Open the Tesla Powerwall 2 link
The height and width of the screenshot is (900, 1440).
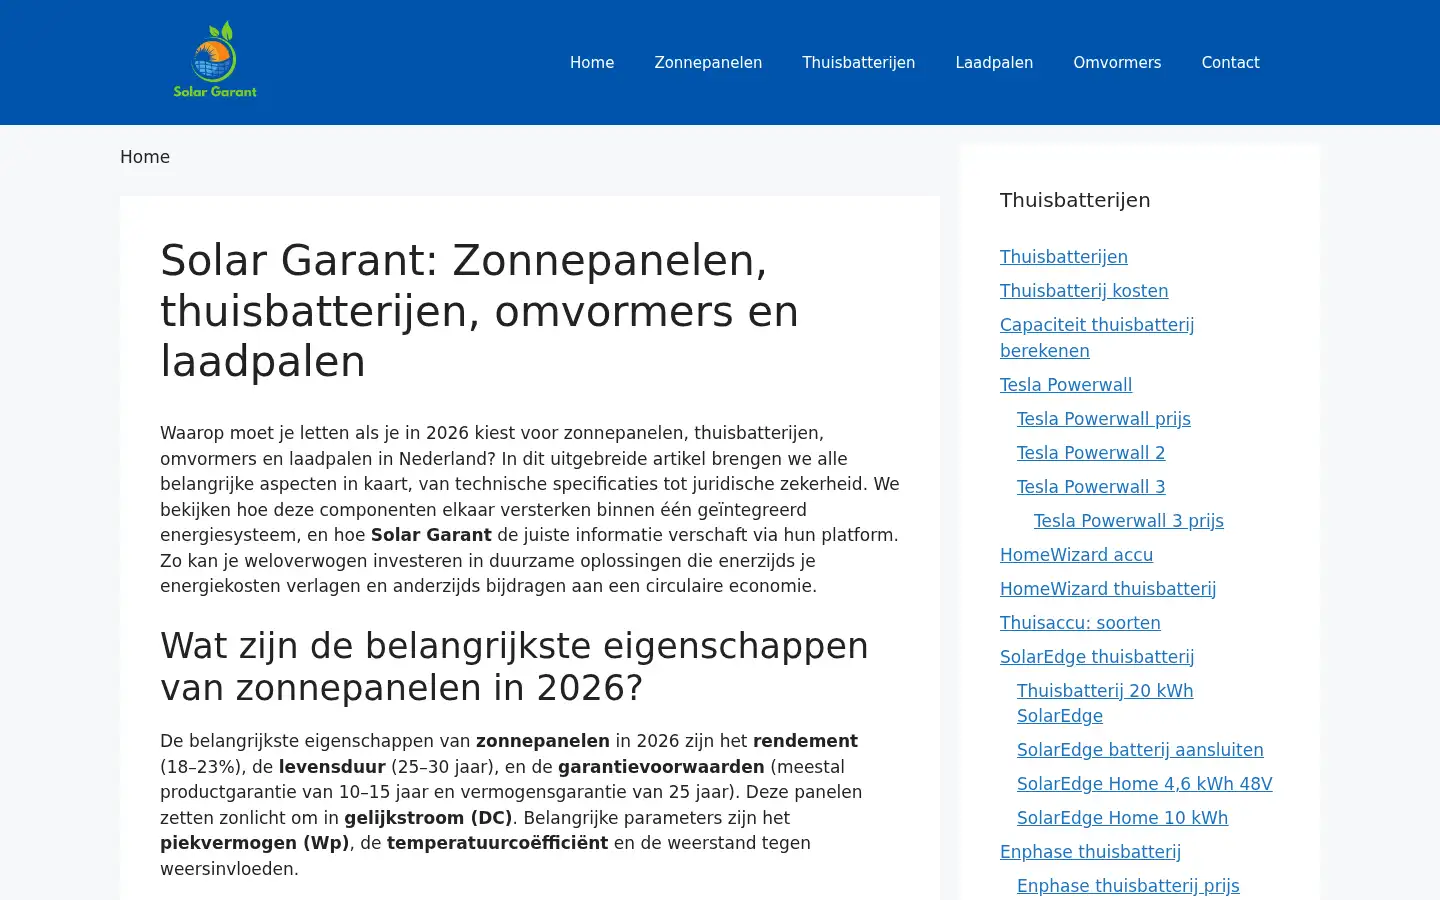[1091, 453]
